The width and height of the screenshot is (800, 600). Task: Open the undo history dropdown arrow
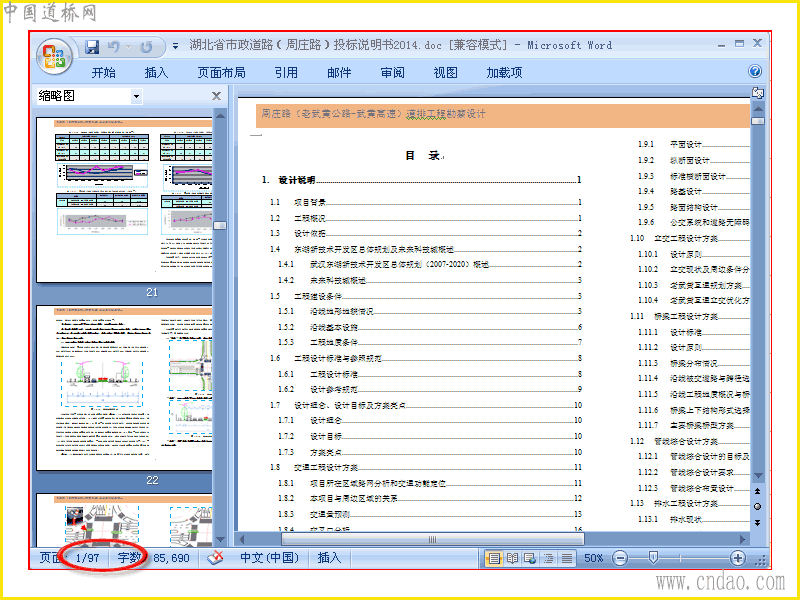[128, 47]
